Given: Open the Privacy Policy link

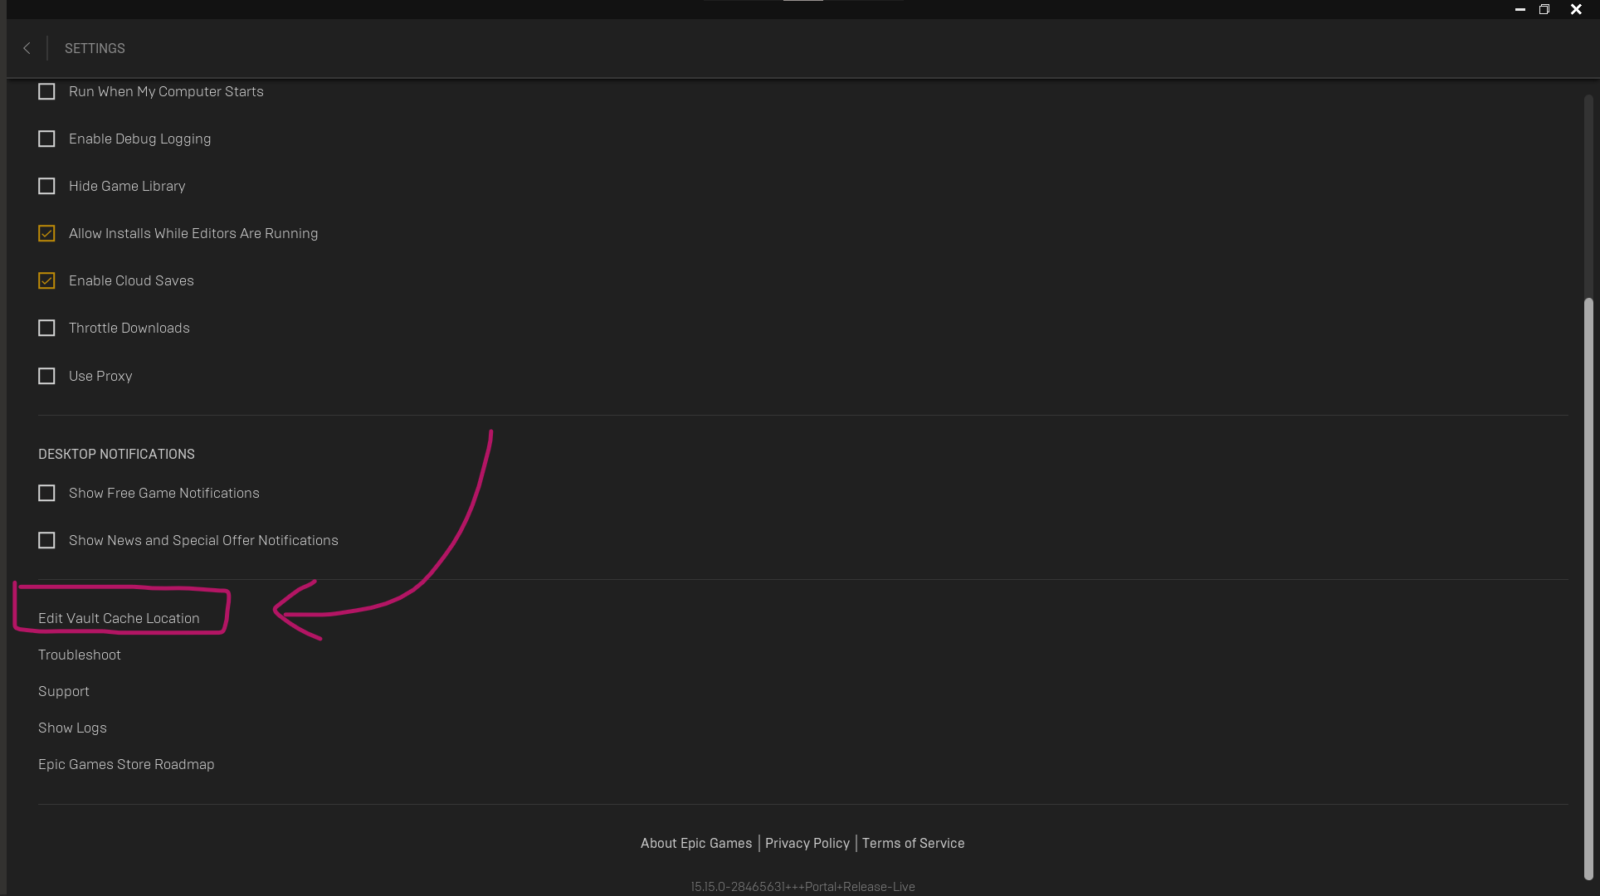Looking at the screenshot, I should (x=807, y=843).
